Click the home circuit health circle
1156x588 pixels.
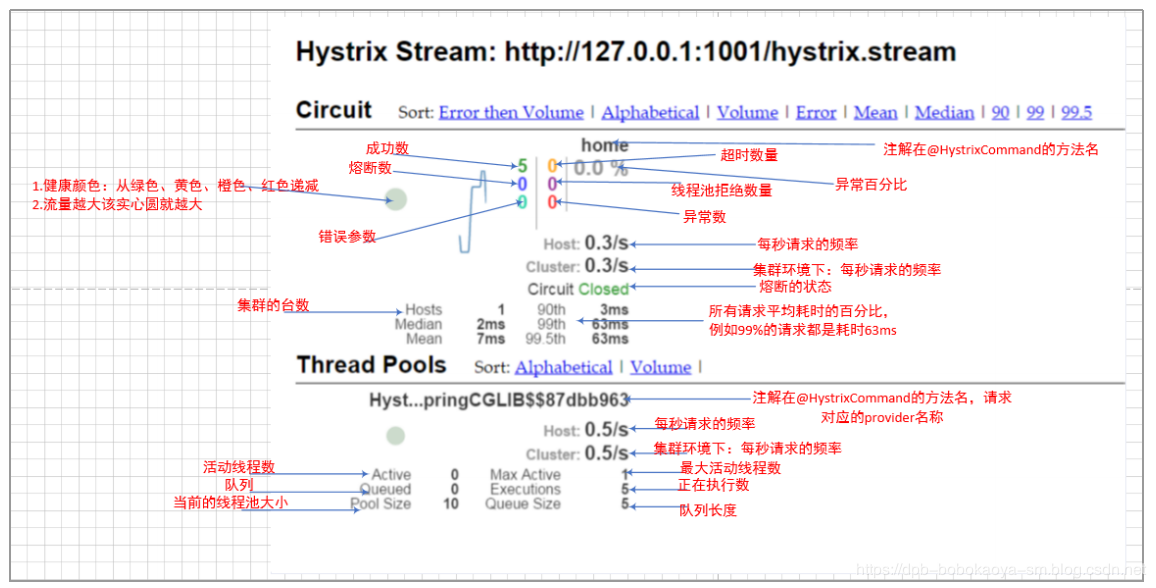[x=397, y=199]
